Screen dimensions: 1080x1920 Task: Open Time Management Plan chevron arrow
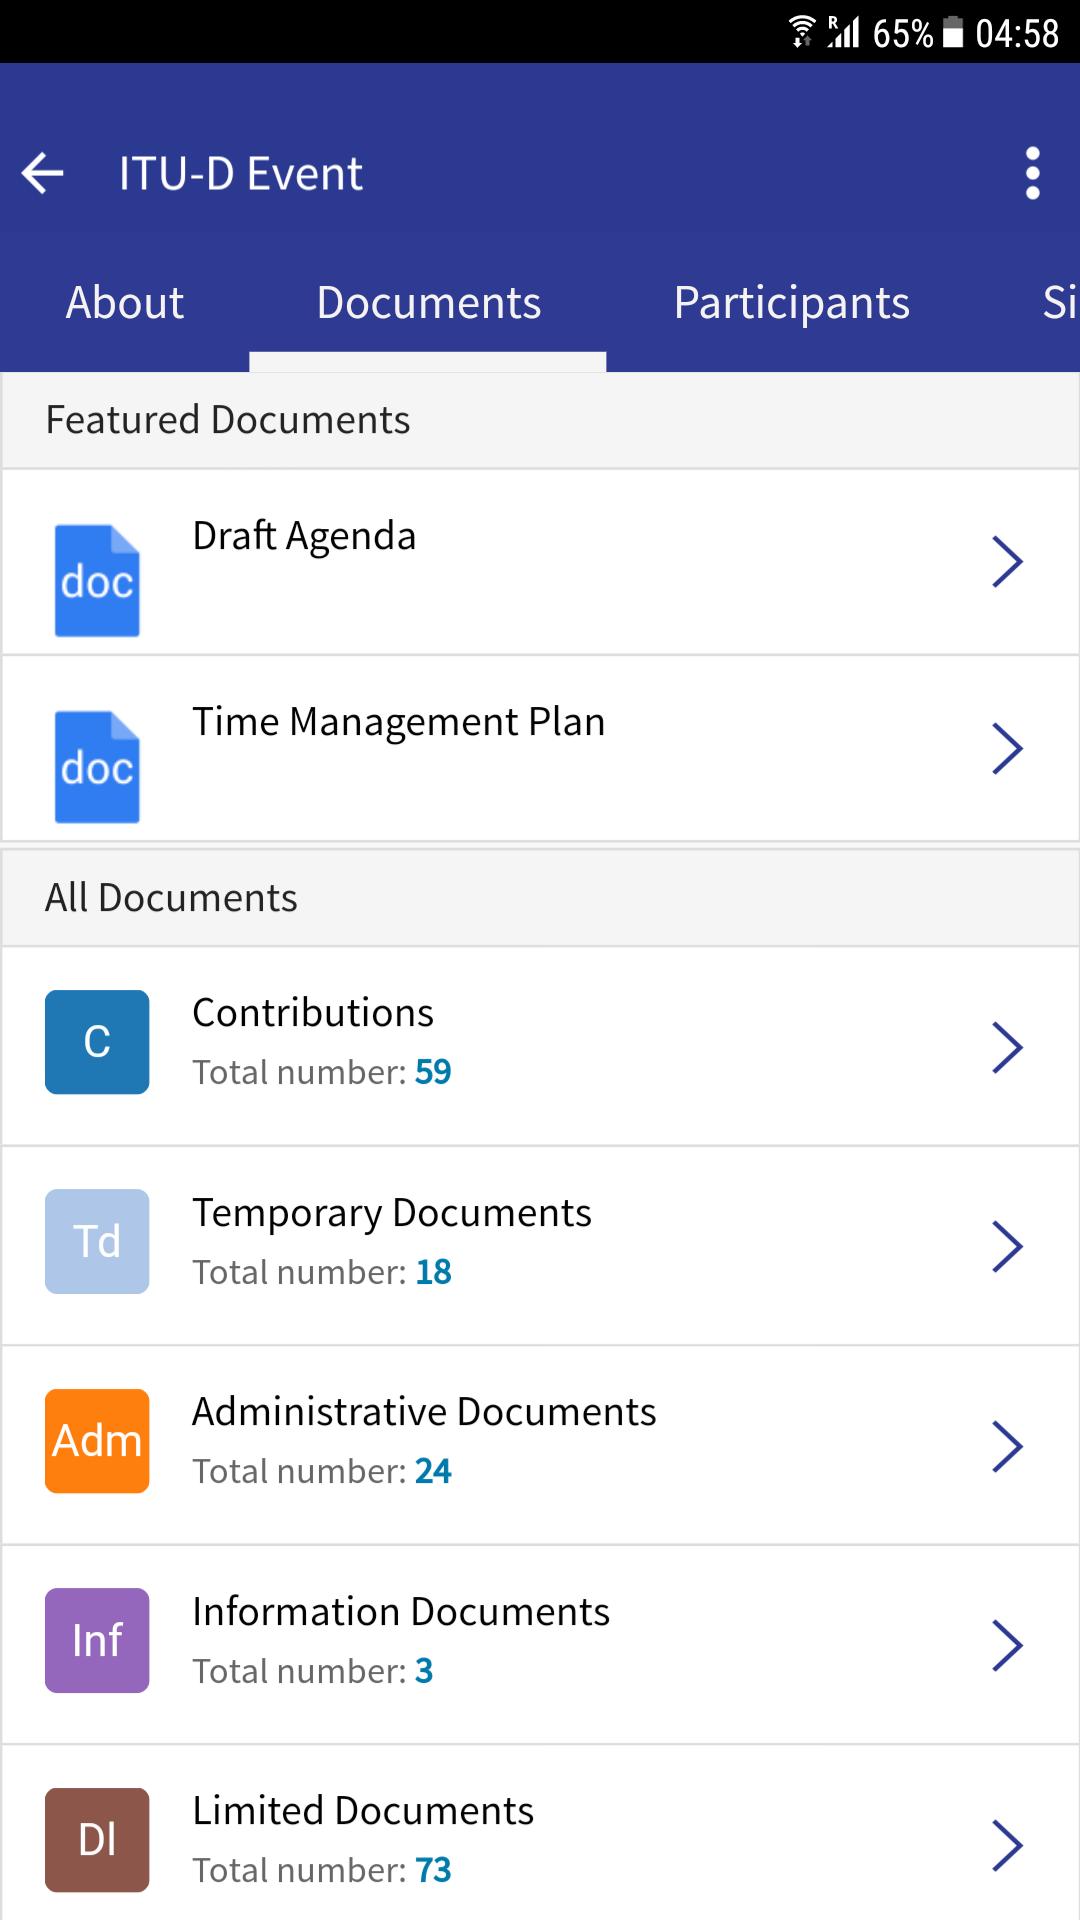tap(1007, 749)
